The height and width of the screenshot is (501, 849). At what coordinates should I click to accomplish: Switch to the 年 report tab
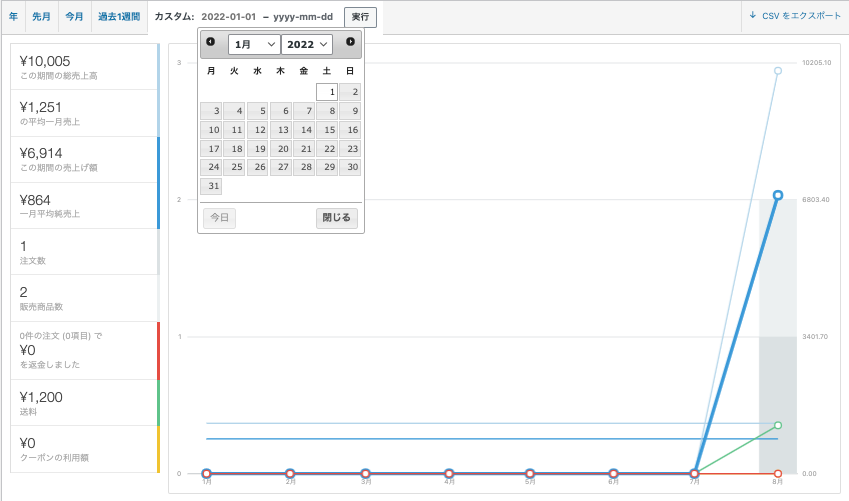13,16
